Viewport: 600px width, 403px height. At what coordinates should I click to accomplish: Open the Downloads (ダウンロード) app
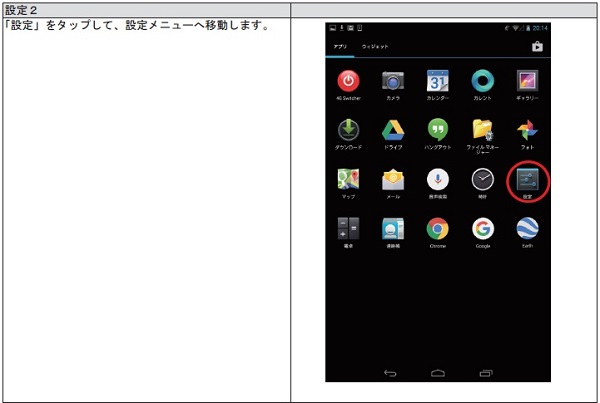click(348, 130)
